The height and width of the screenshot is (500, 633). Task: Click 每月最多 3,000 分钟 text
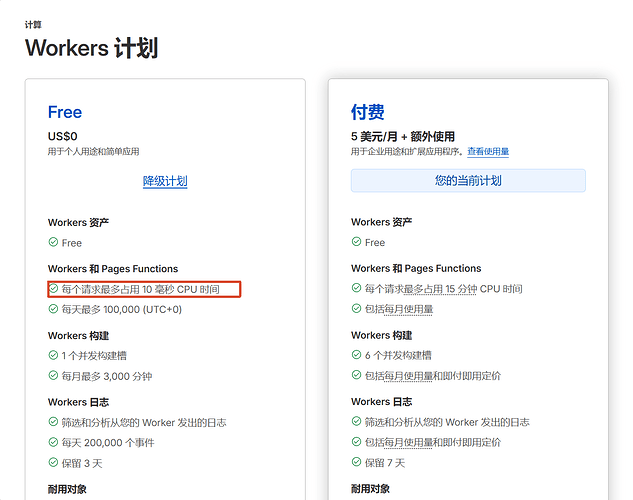click(107, 376)
